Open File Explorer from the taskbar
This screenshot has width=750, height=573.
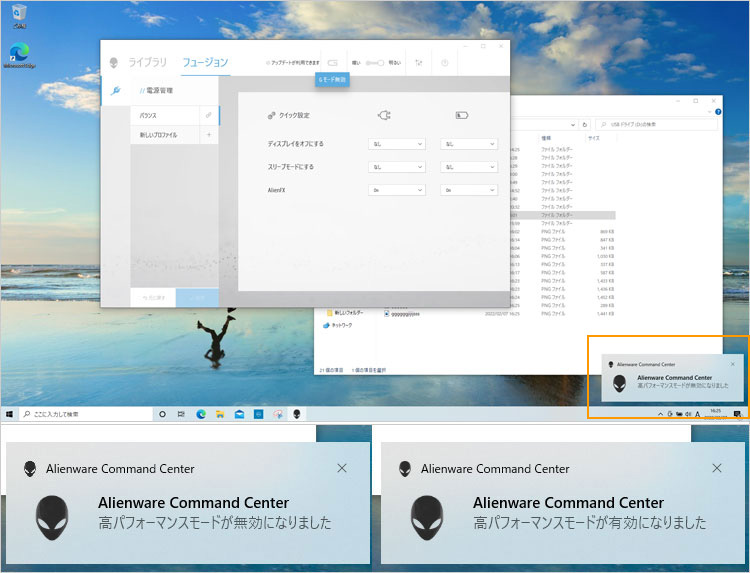pos(220,414)
